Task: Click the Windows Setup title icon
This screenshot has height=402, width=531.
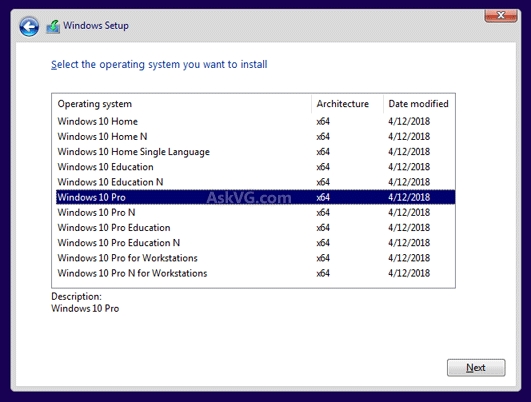Action: coord(53,26)
